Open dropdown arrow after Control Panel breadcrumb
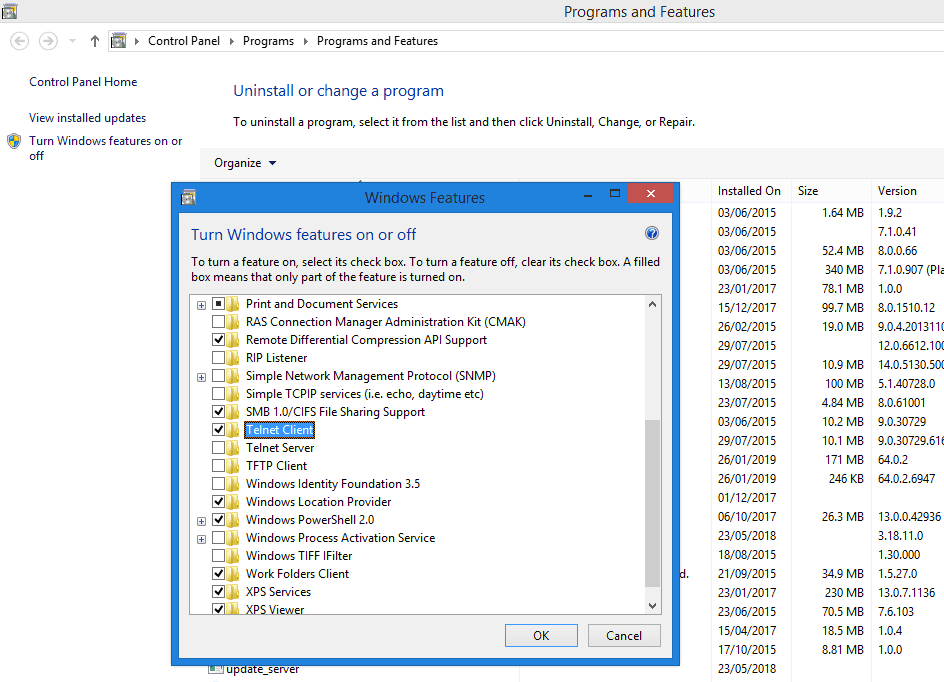944x682 pixels. (x=232, y=41)
